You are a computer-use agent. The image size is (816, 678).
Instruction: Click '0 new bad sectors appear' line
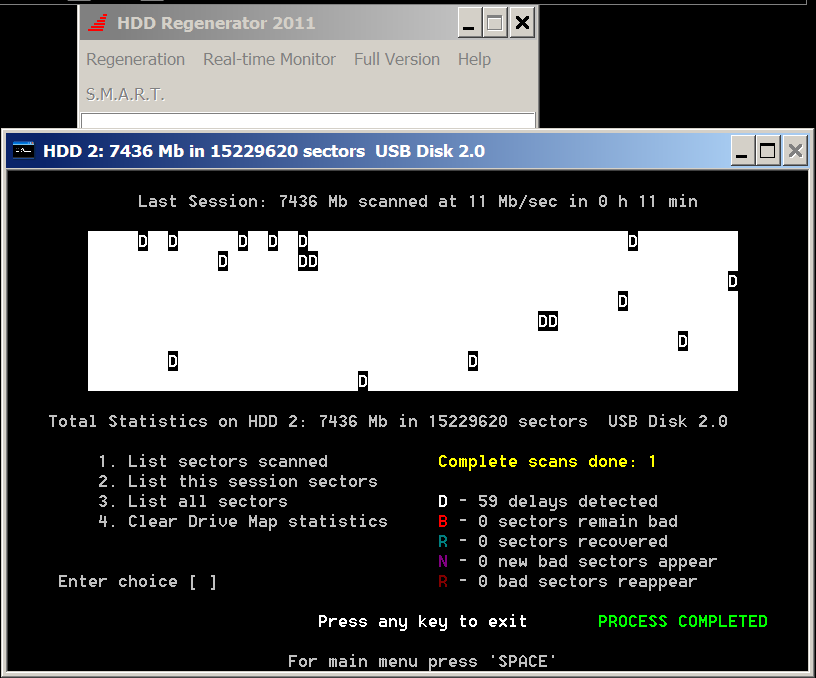click(x=578, y=561)
